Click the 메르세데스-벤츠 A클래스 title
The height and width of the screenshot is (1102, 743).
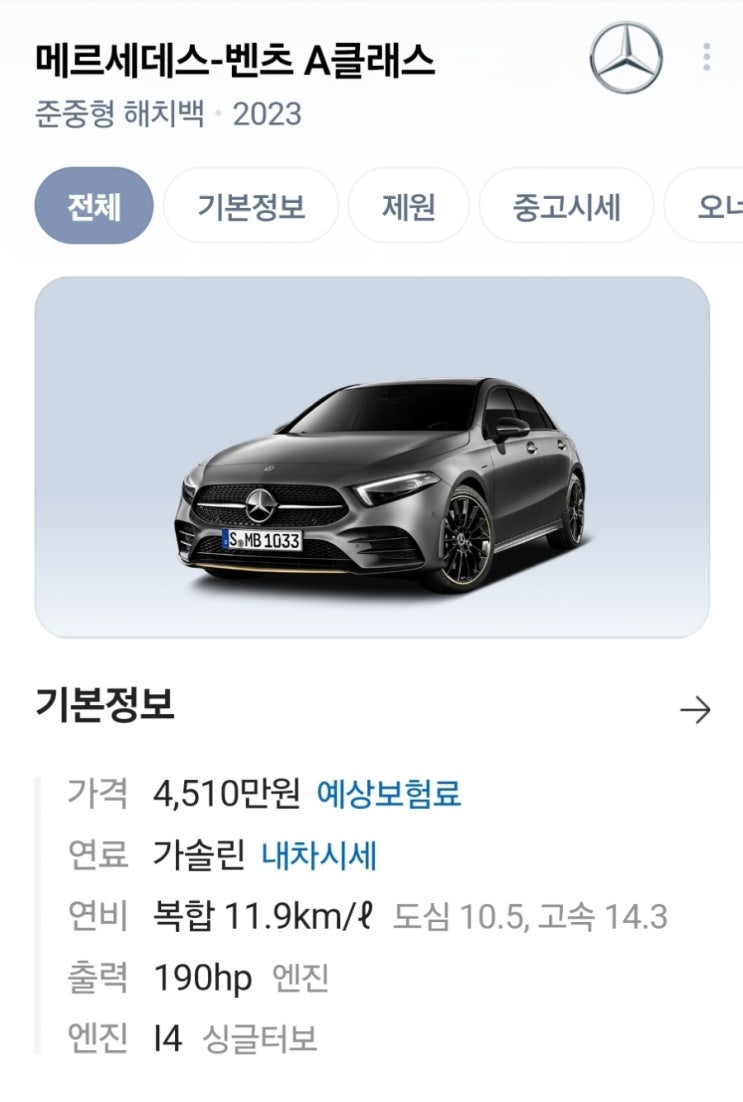pyautogui.click(x=235, y=61)
